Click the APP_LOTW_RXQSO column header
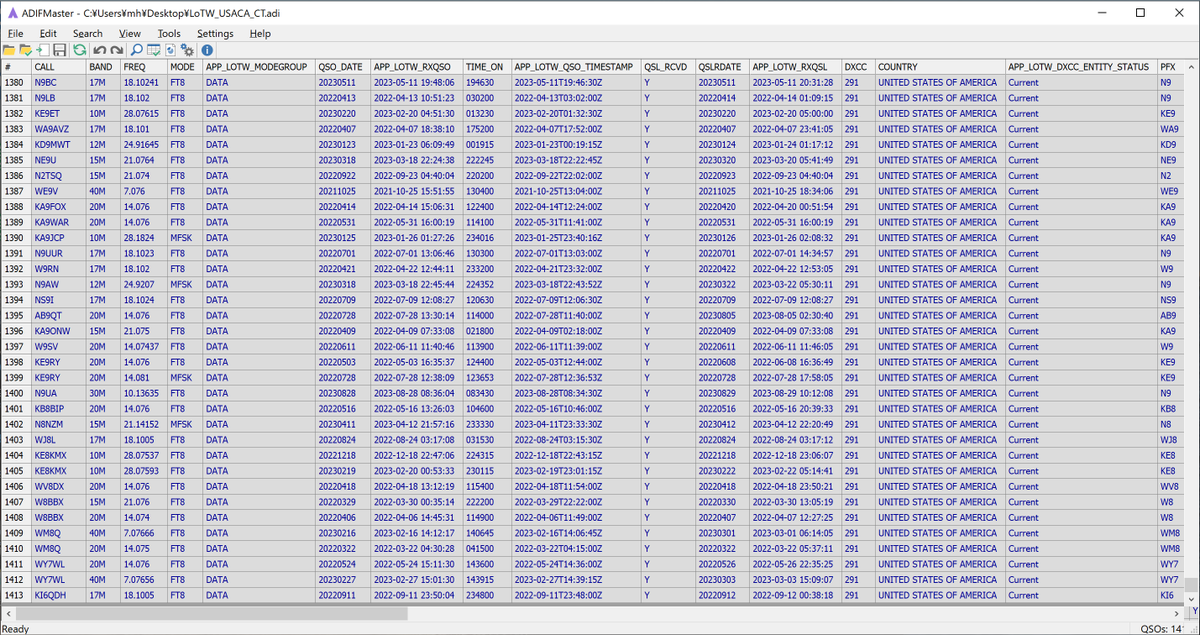 point(416,66)
